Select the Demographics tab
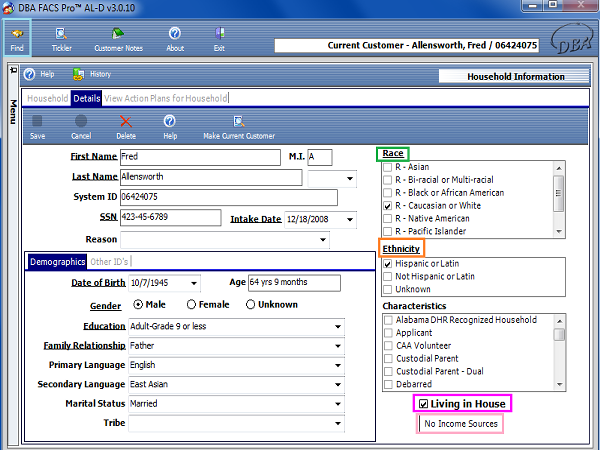The height and width of the screenshot is (450, 600). [57, 262]
